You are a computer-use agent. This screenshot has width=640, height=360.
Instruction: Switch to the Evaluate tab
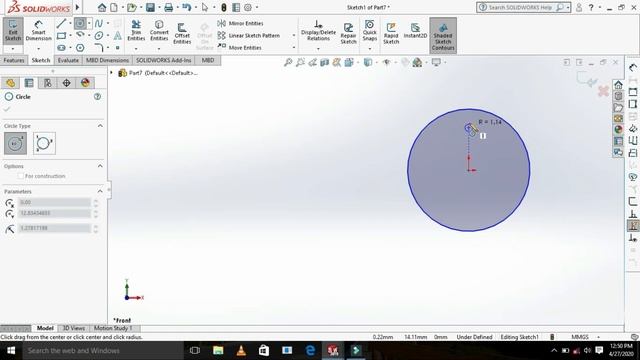pyautogui.click(x=68, y=60)
